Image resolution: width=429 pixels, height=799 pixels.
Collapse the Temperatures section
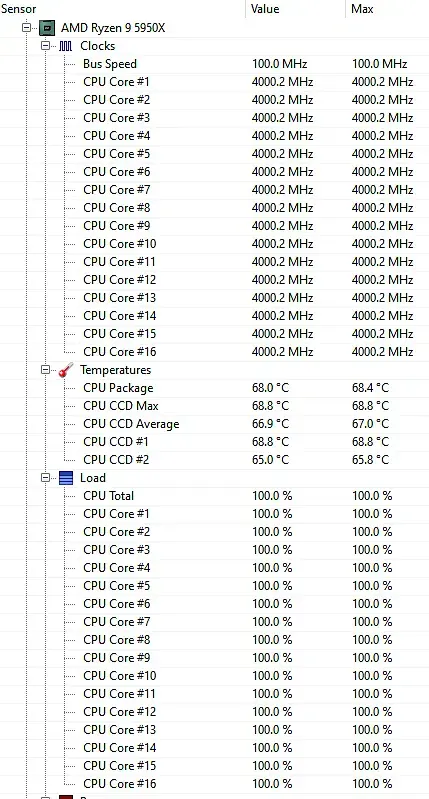point(46,370)
